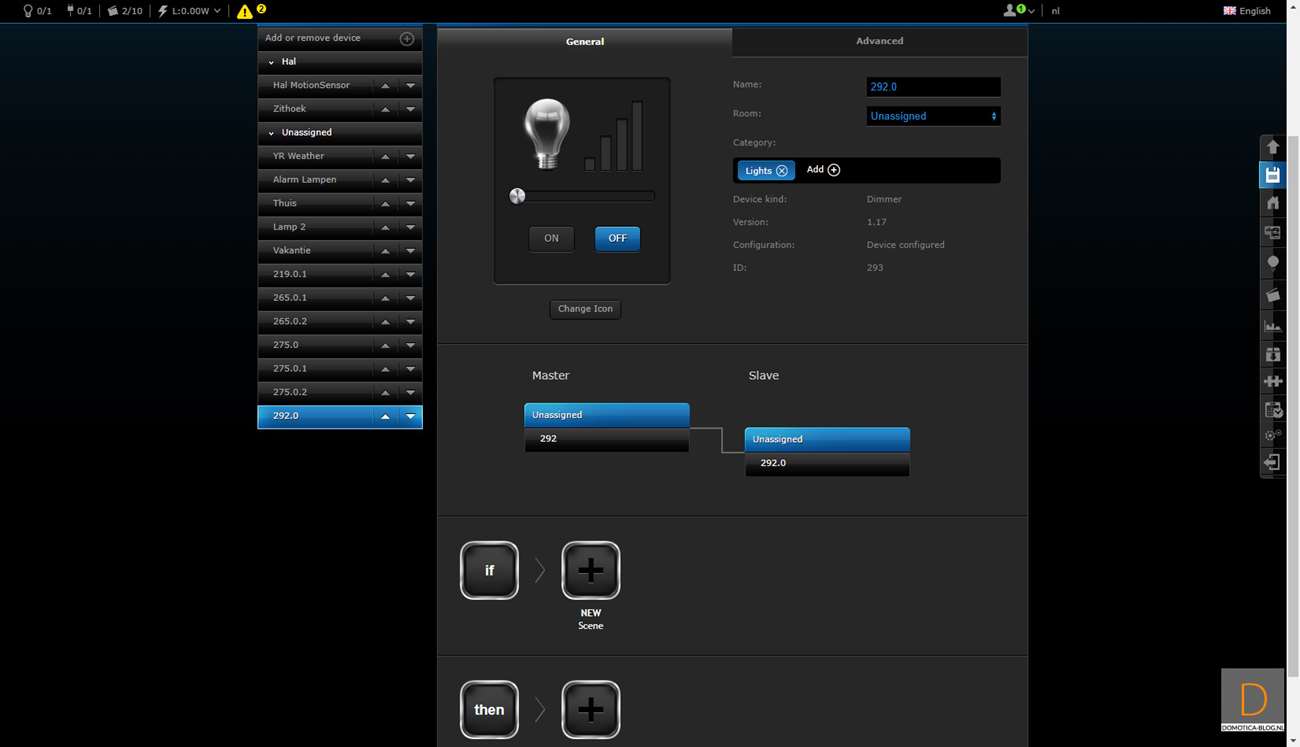Turn the dimmer ON
Screen dimensions: 1300x747
tap(551, 239)
